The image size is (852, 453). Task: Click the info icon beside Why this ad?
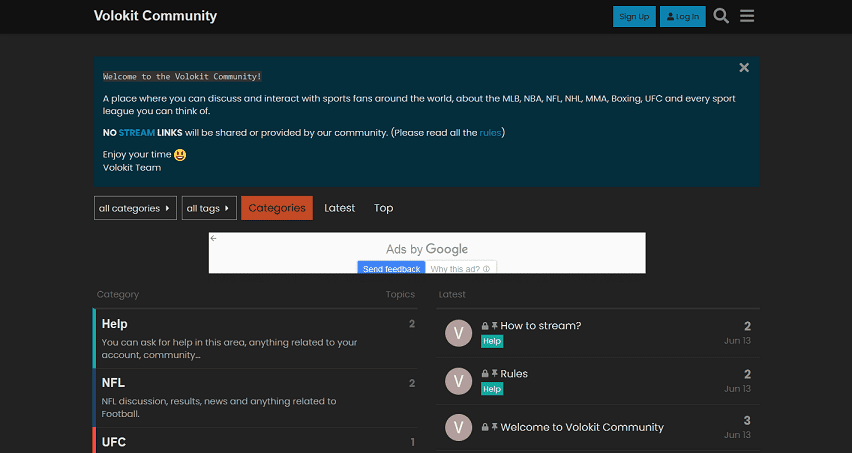[486, 269]
